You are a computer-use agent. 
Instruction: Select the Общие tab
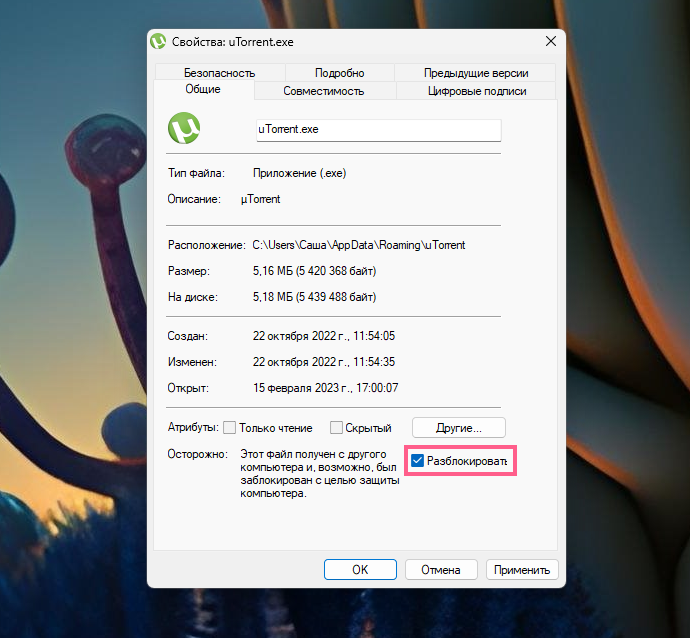[203, 89]
